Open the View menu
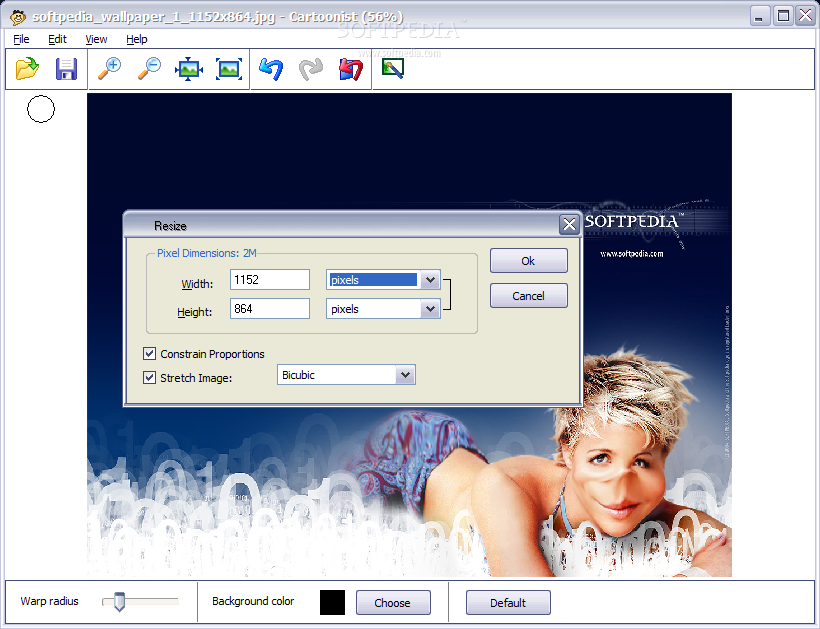Screen dimensions: 820x629 click(96, 39)
